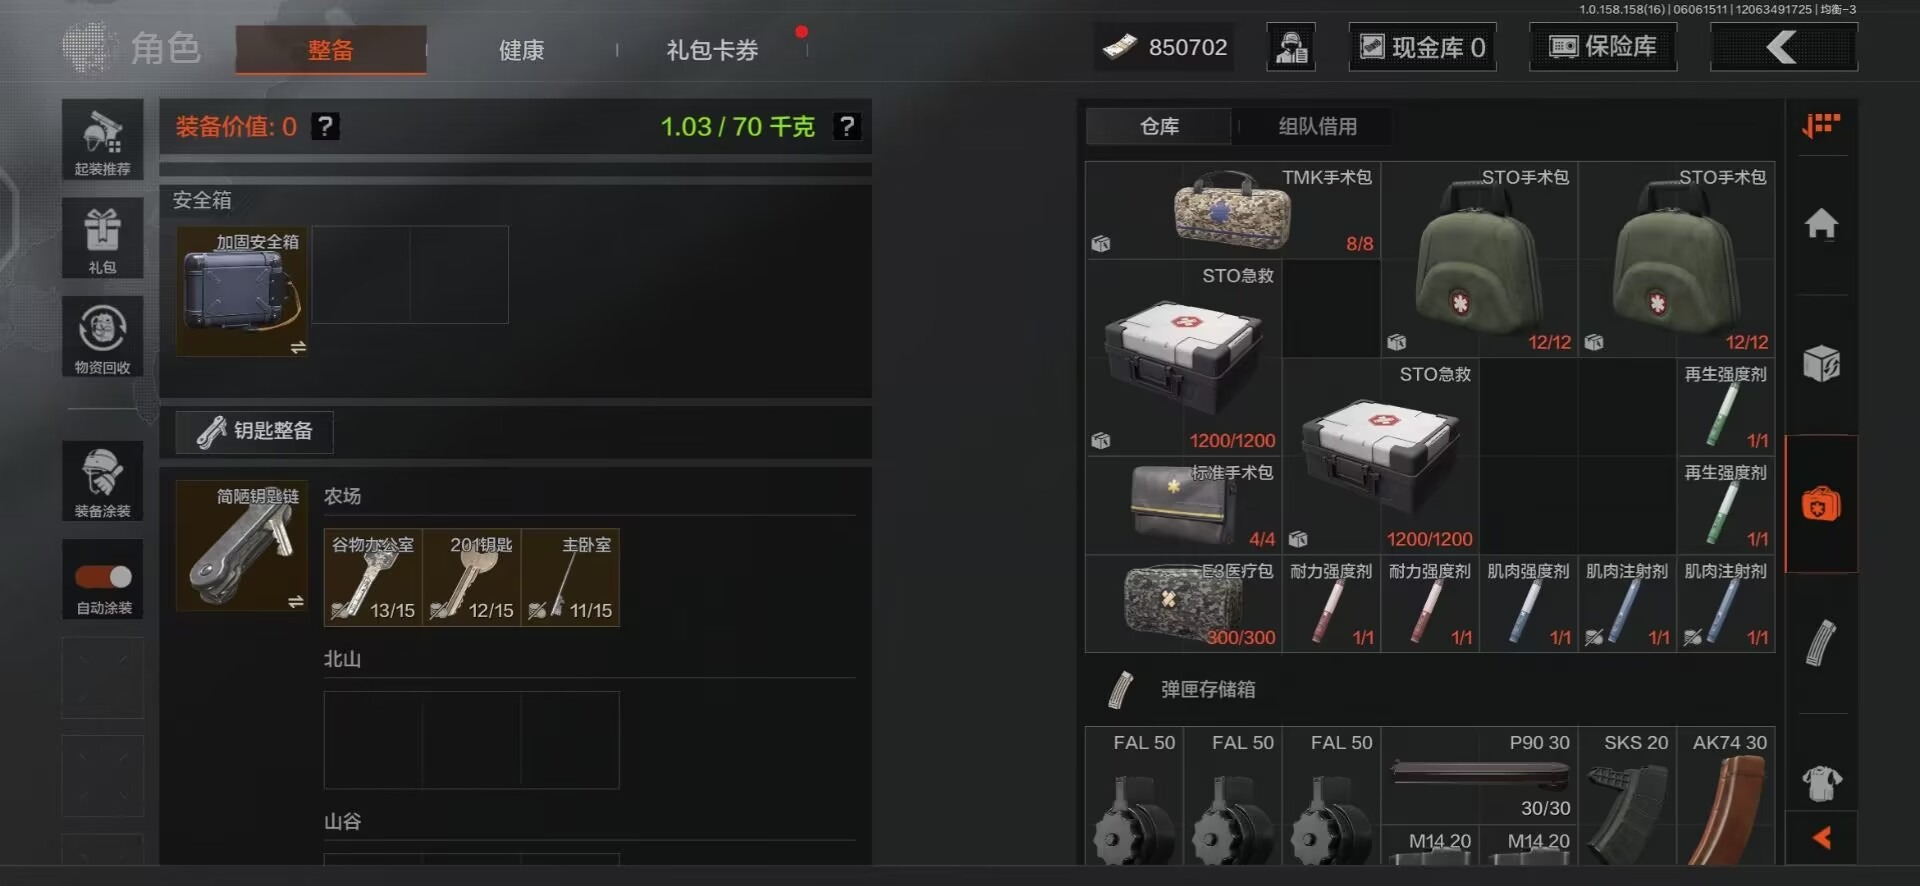Click the home icon in warehouse sidebar
Viewport: 1920px width, 886px height.
(x=1821, y=223)
